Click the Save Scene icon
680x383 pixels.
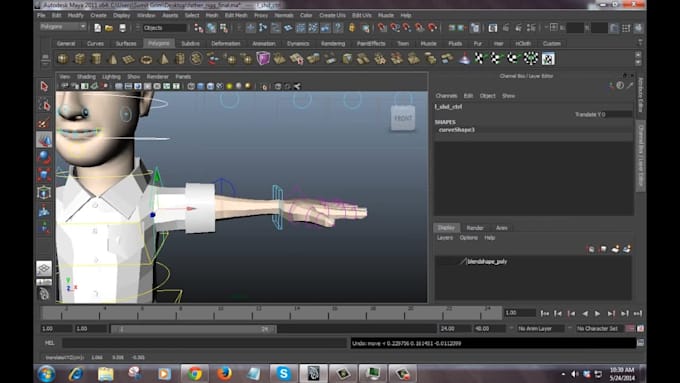pos(123,28)
